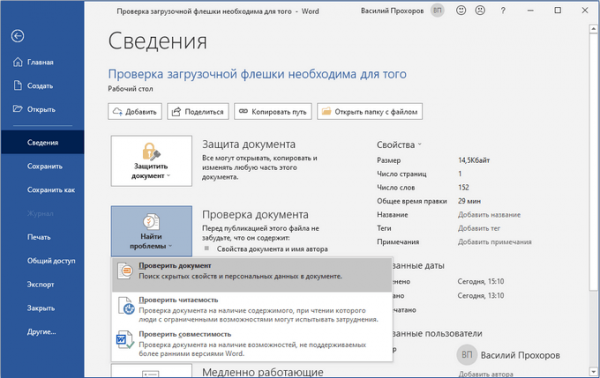The height and width of the screenshot is (378, 600).
Task: Click the Число страниц property label
Action: pyautogui.click(x=401, y=174)
